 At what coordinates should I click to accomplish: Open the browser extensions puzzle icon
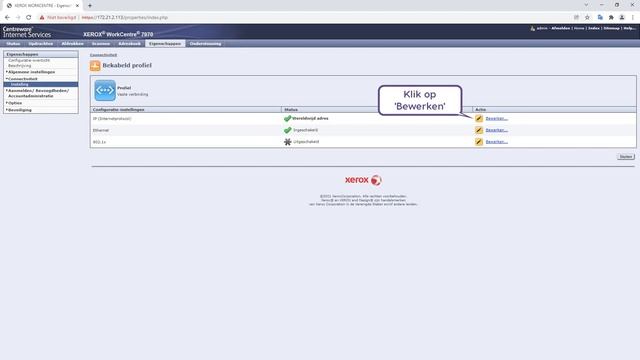pyautogui.click(x=611, y=18)
